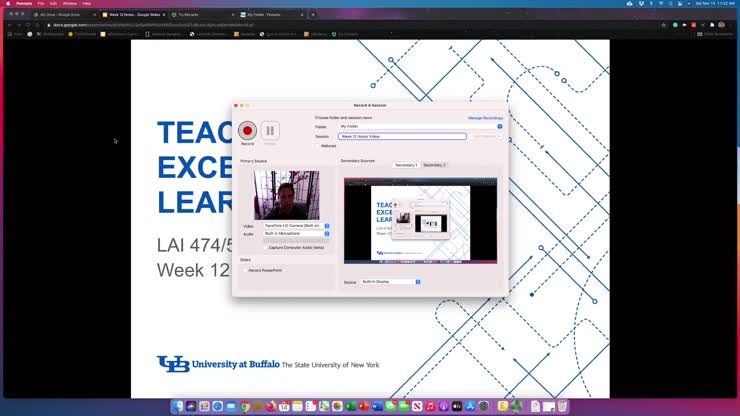Launch Music app from the dock

[x=431, y=406]
